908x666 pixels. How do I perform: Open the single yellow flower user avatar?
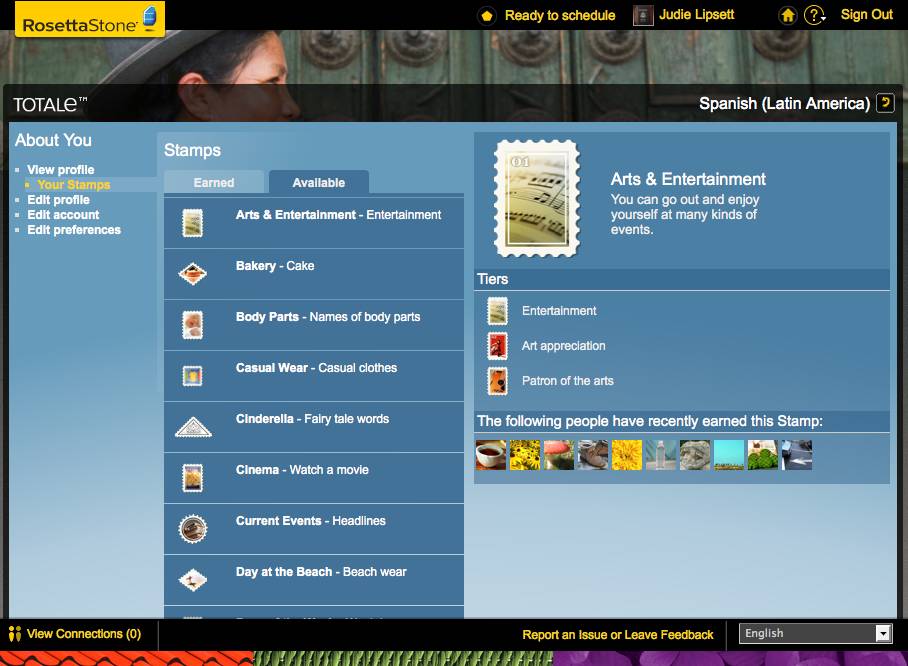[x=627, y=455]
